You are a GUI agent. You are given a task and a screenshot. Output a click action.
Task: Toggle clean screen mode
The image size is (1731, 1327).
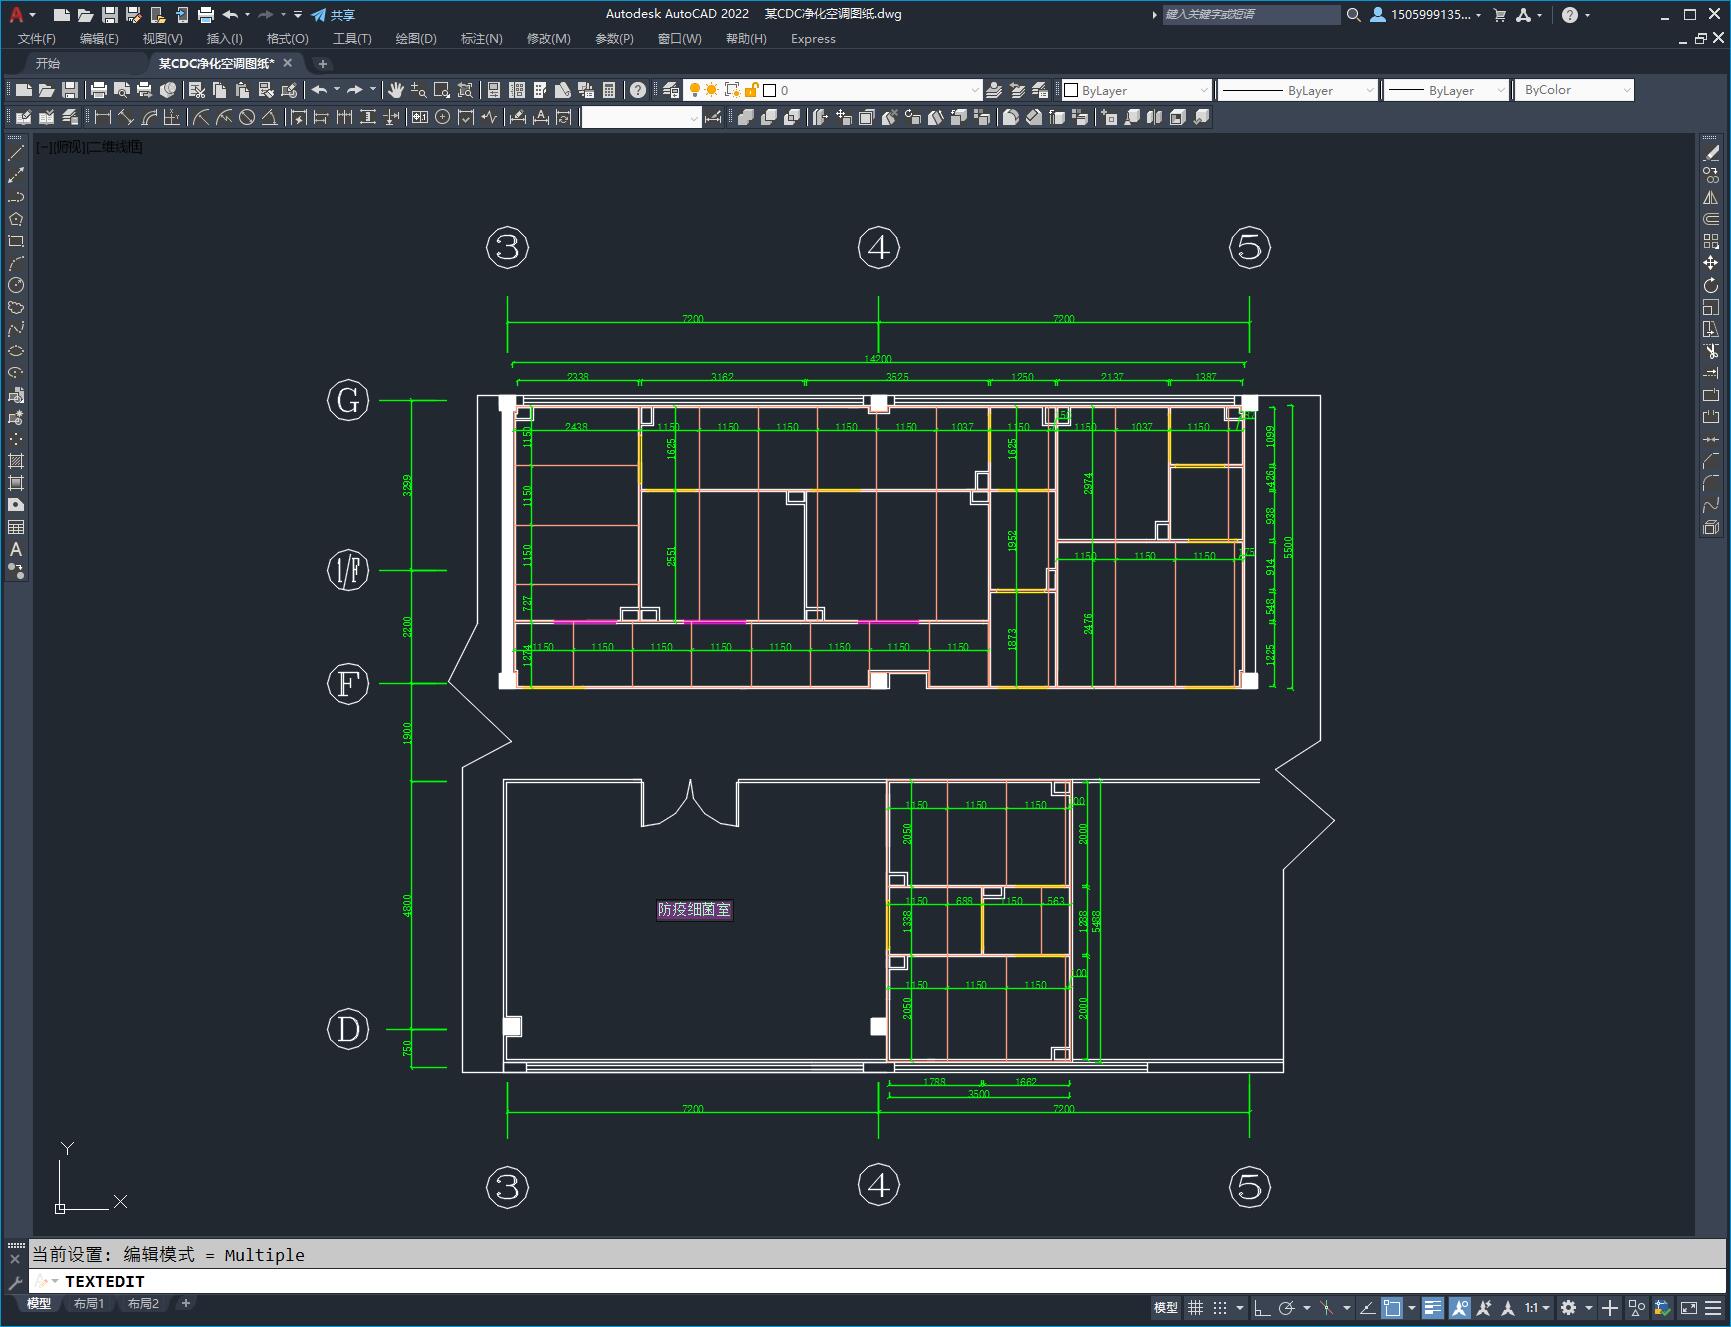pyautogui.click(x=1689, y=1307)
